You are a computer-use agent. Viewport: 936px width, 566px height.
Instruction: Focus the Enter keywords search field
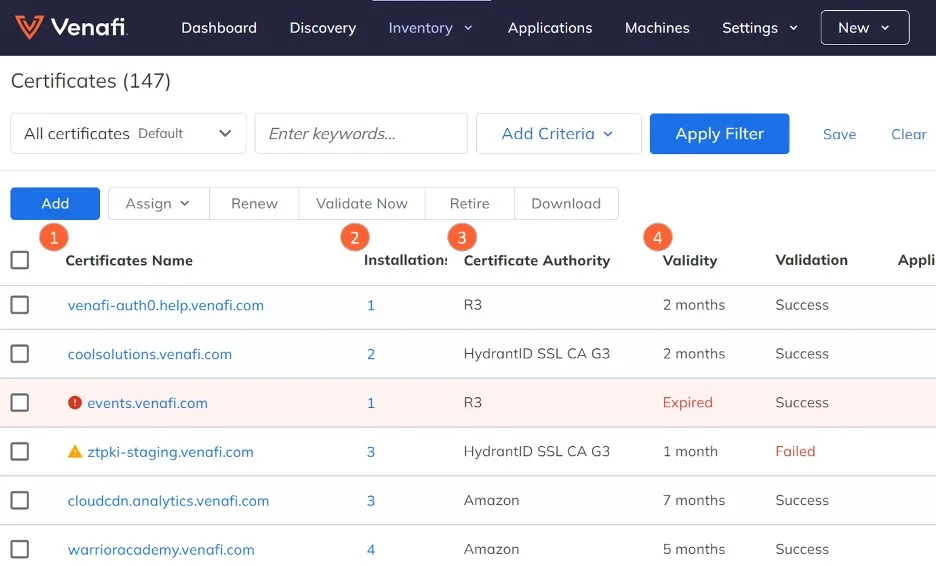coord(361,133)
